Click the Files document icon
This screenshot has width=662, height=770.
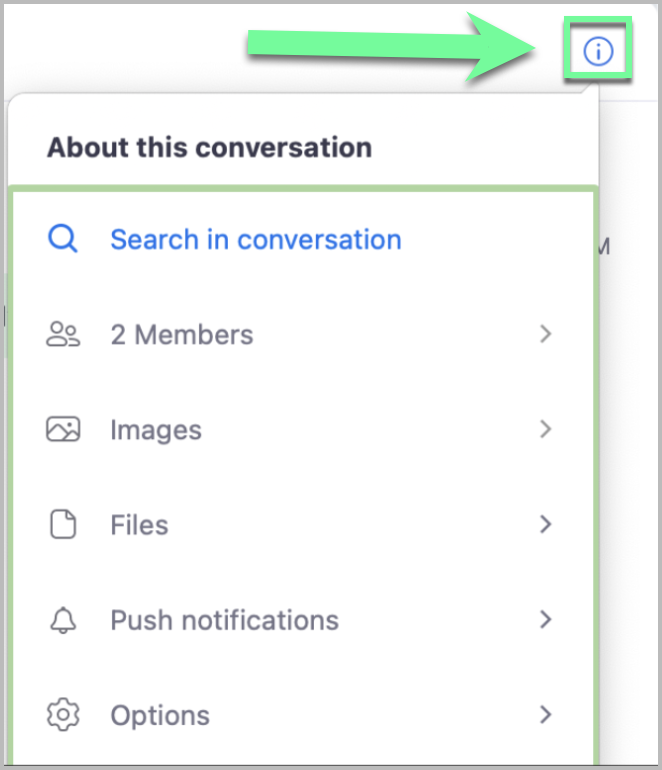[63, 525]
